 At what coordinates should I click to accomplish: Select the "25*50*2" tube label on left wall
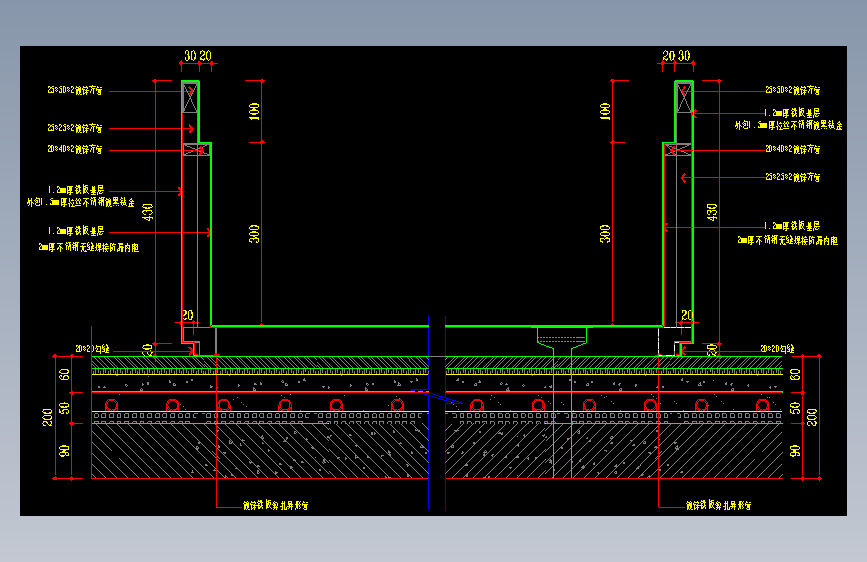pyautogui.click(x=75, y=90)
